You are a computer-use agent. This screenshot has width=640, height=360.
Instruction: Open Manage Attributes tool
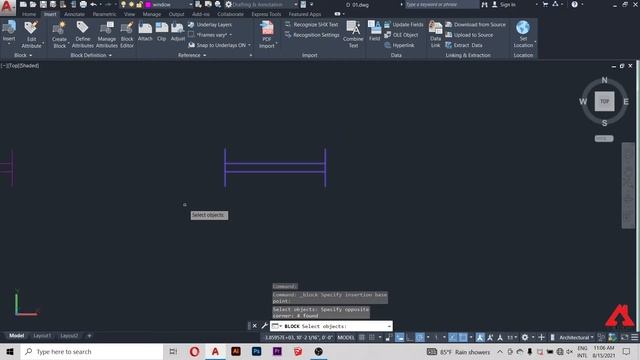click(107, 35)
